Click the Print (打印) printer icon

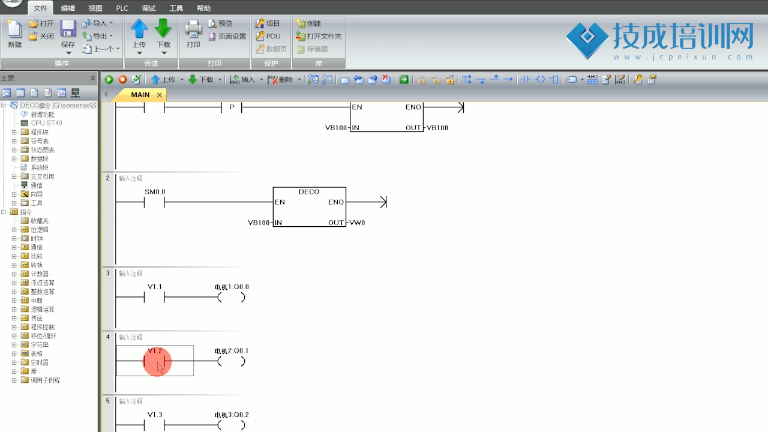(193, 29)
